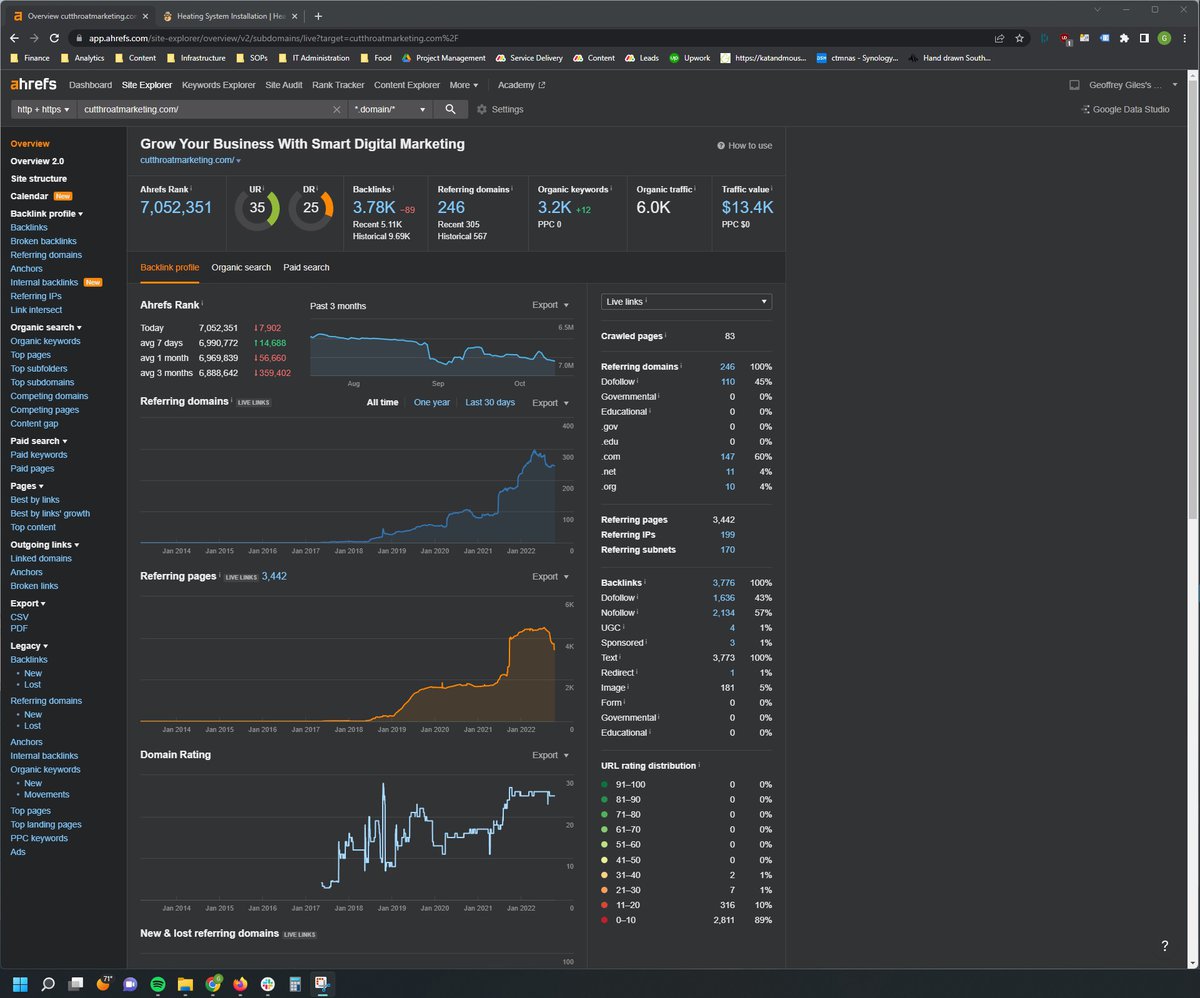This screenshot has width=1200, height=998.
Task: Open Firefox from the taskbar
Action: pos(240,984)
